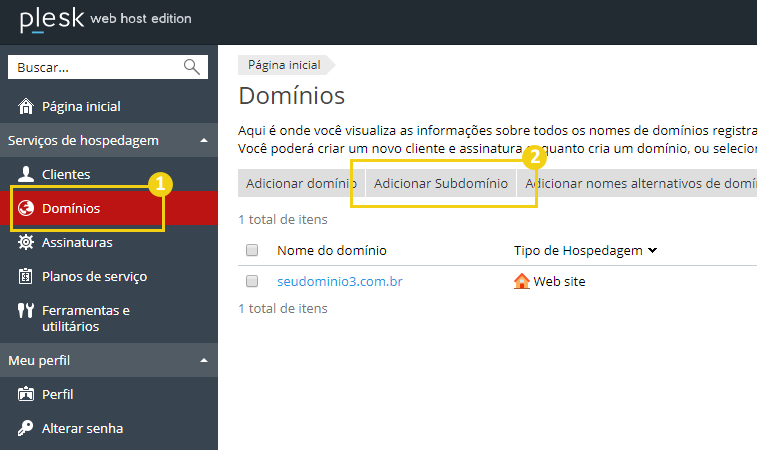
Task: Click the Planos de serviço clipboard icon
Action: pos(26,276)
